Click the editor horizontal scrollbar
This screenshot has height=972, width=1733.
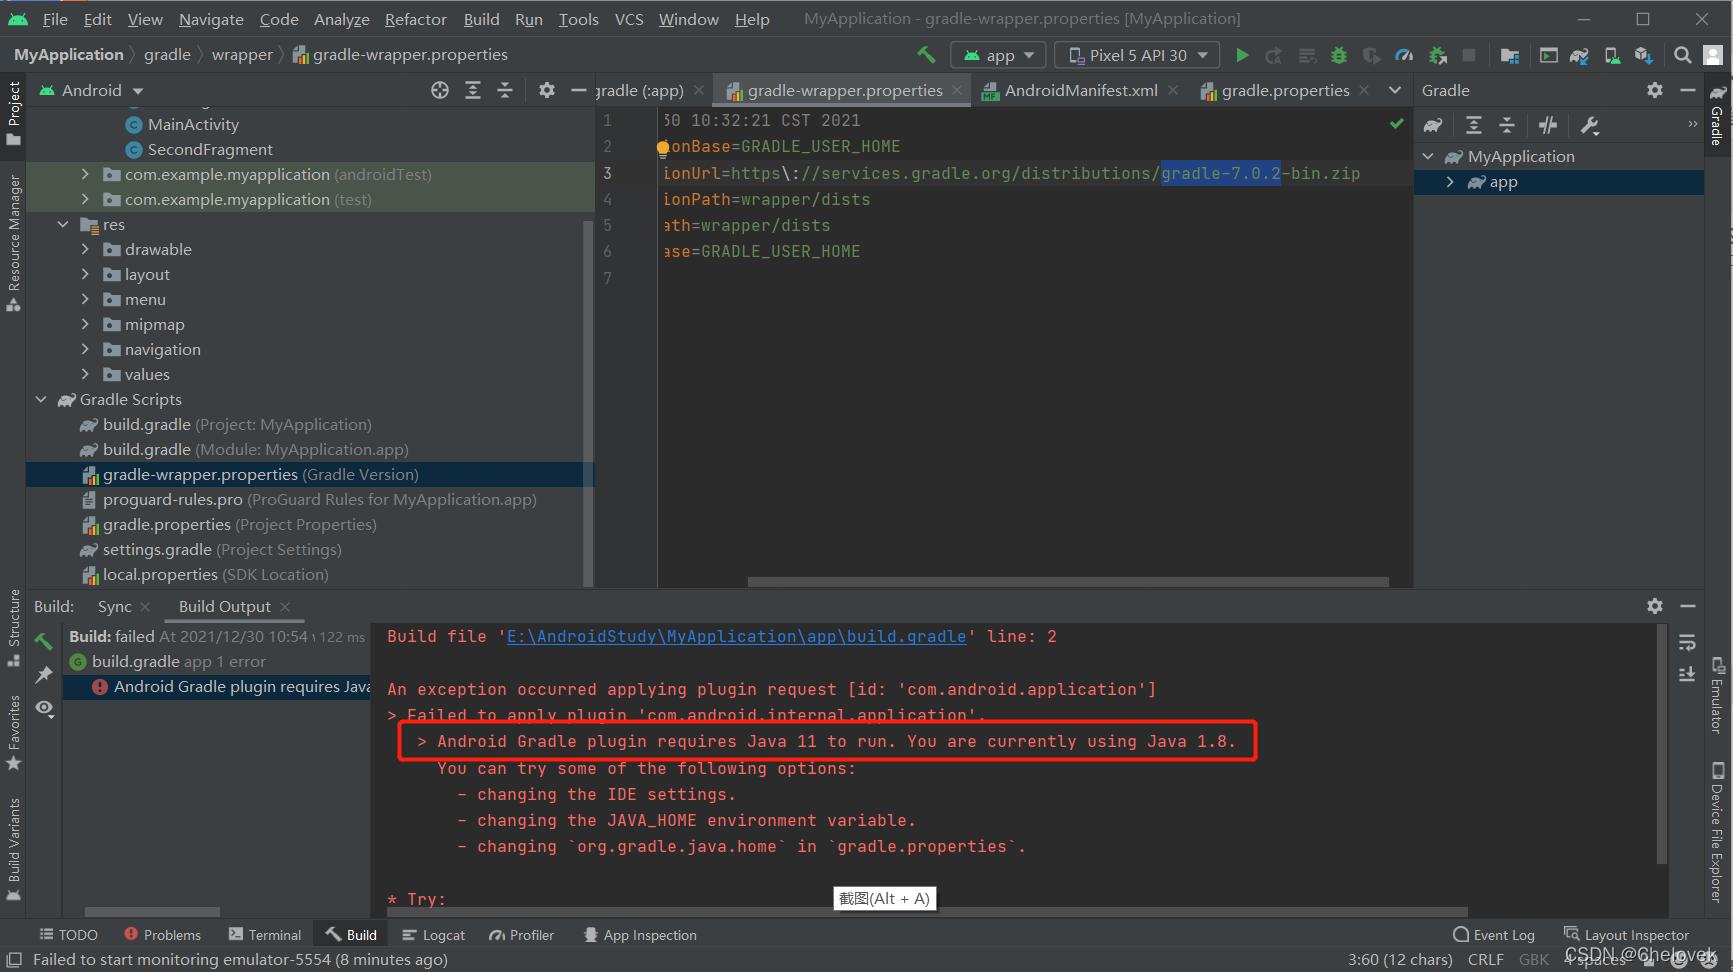click(1068, 581)
